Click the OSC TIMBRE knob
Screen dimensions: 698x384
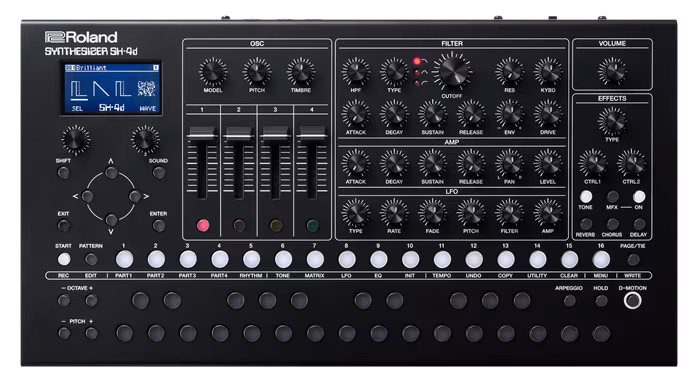[301, 72]
